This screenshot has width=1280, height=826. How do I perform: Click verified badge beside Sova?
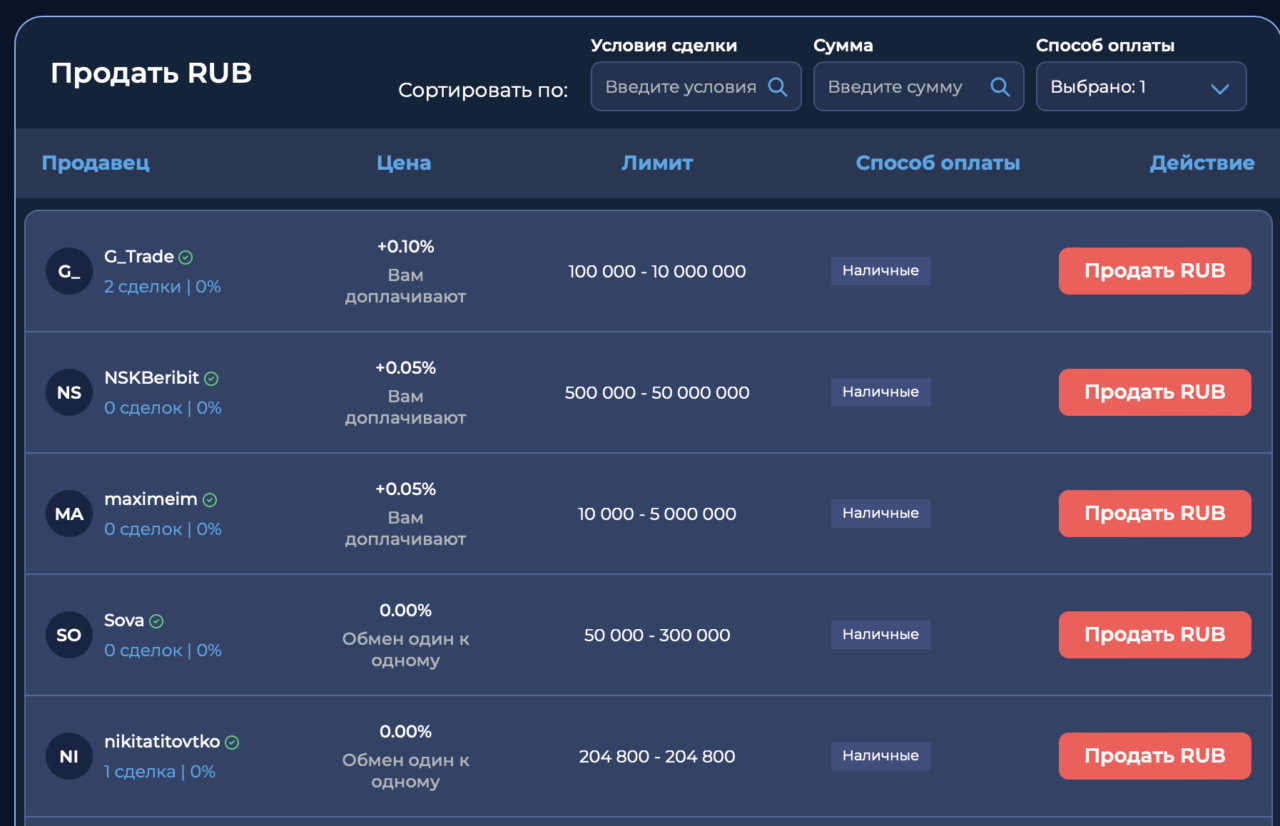click(x=156, y=621)
